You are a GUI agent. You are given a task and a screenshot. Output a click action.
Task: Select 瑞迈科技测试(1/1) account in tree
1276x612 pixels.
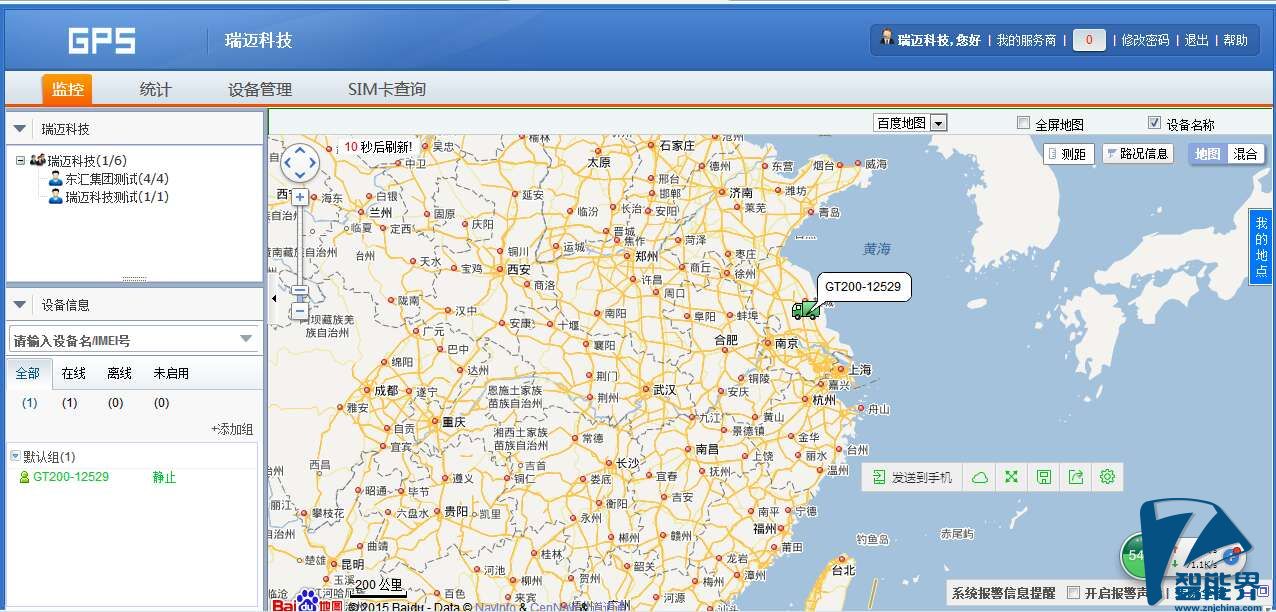click(117, 197)
